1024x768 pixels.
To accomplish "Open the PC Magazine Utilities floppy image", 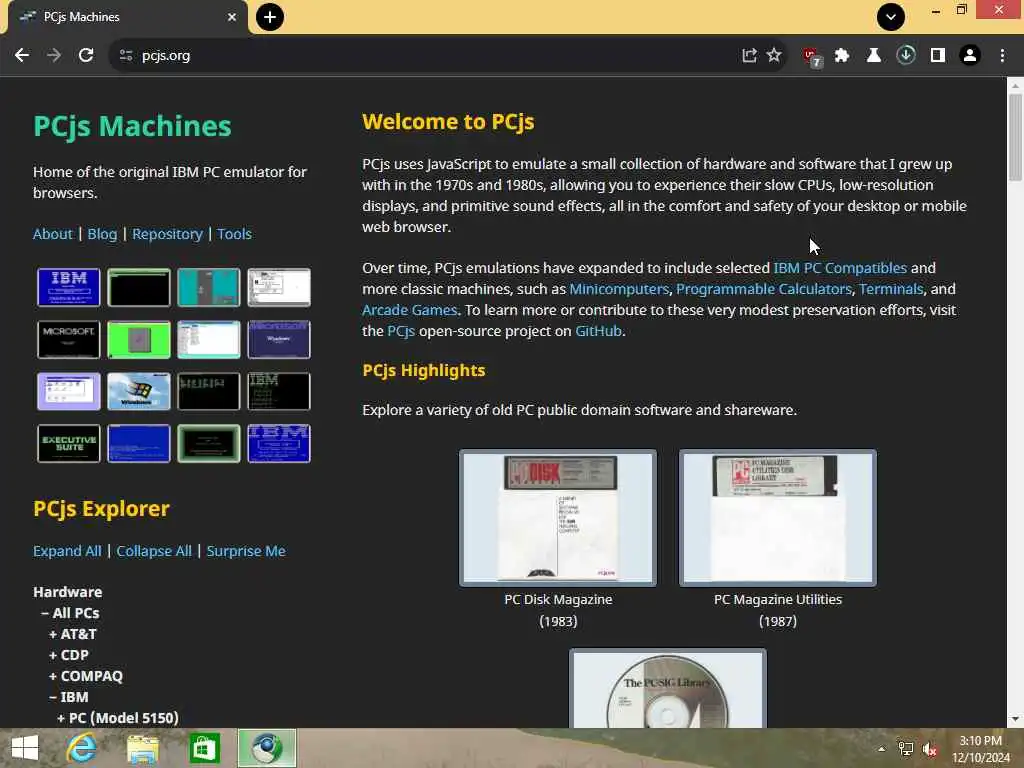I will [x=778, y=518].
